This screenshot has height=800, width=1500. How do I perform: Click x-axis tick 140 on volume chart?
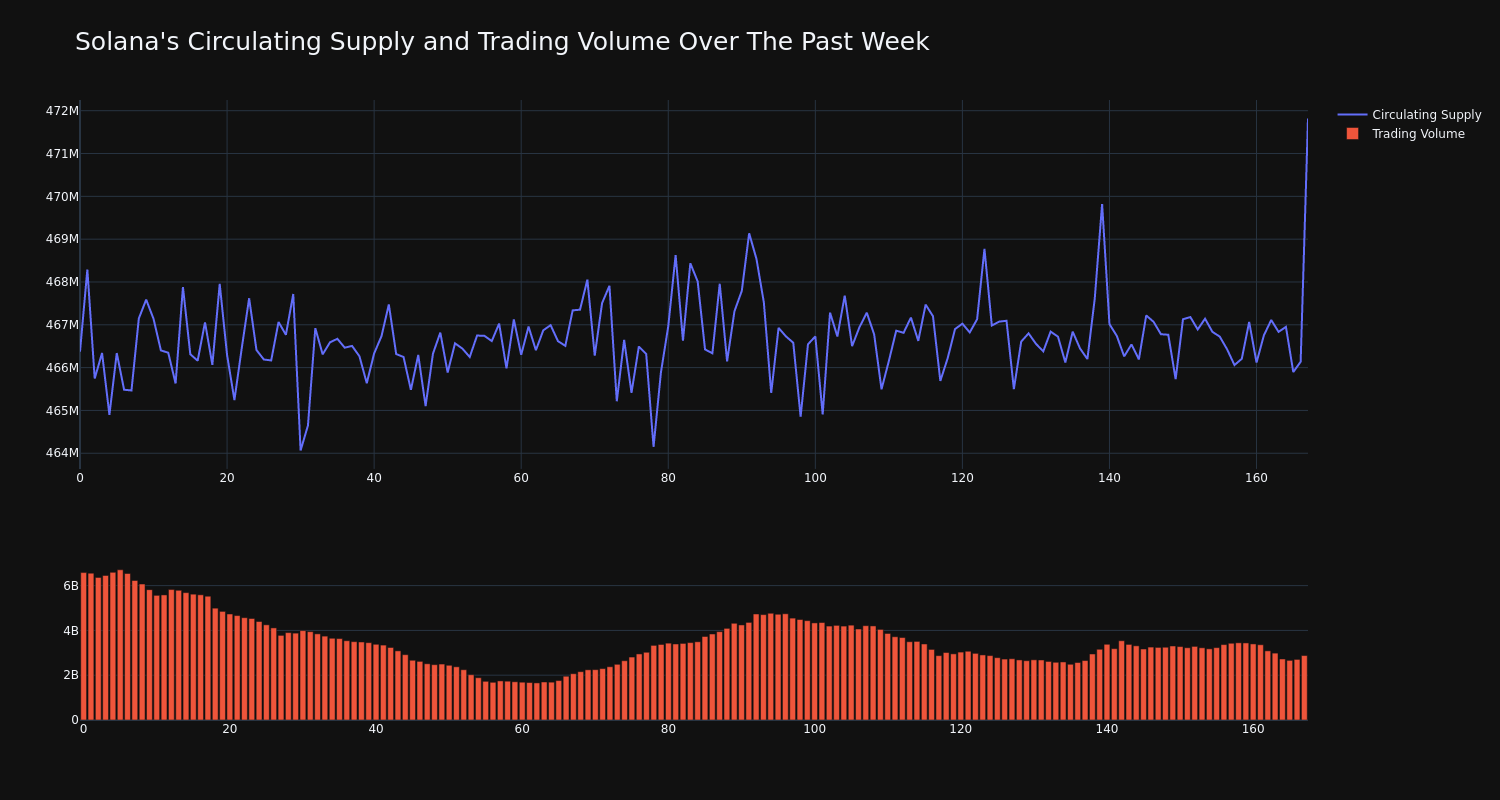(x=1107, y=729)
